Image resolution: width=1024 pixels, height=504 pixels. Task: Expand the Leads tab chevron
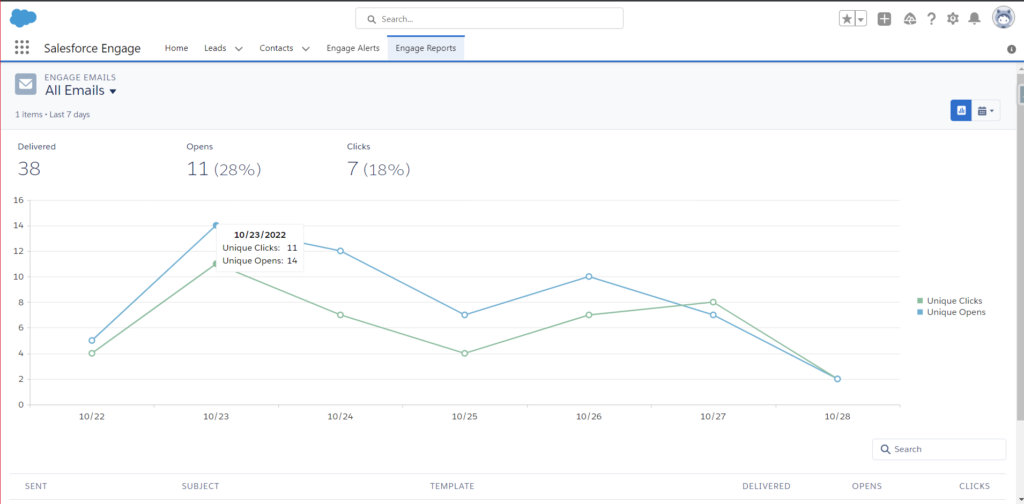click(238, 49)
